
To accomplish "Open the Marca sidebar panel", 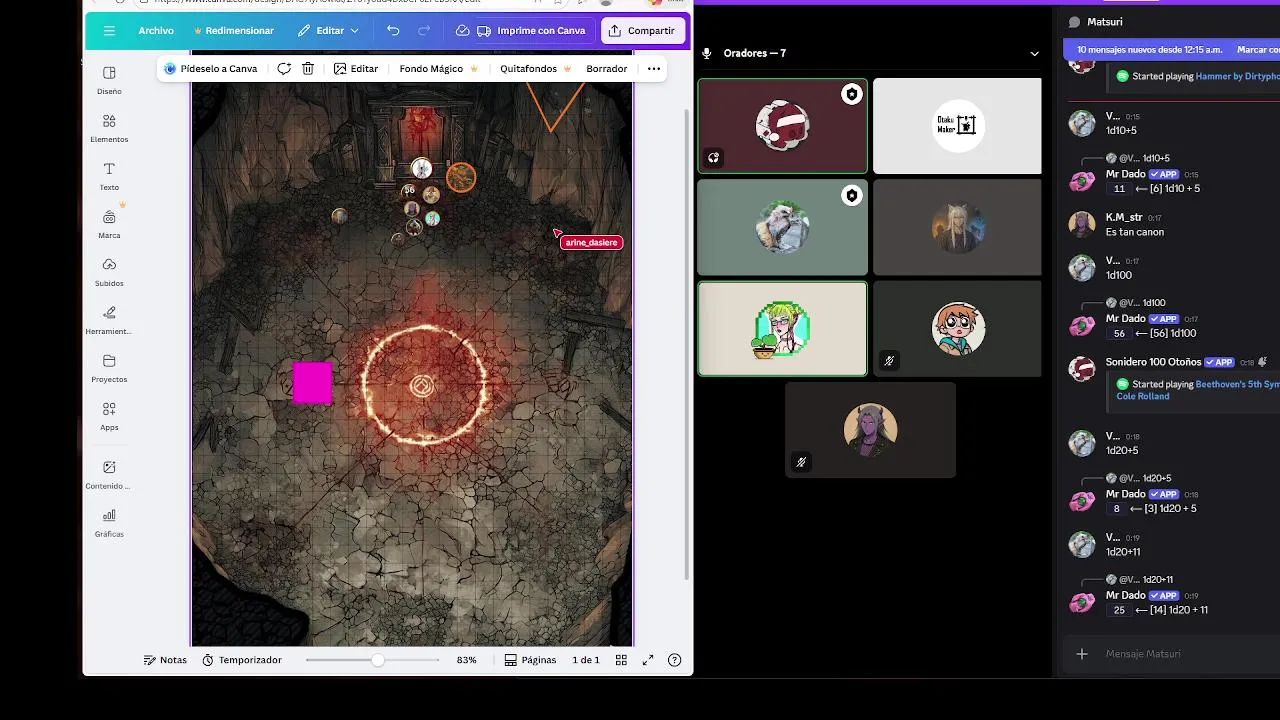I will pos(109,224).
